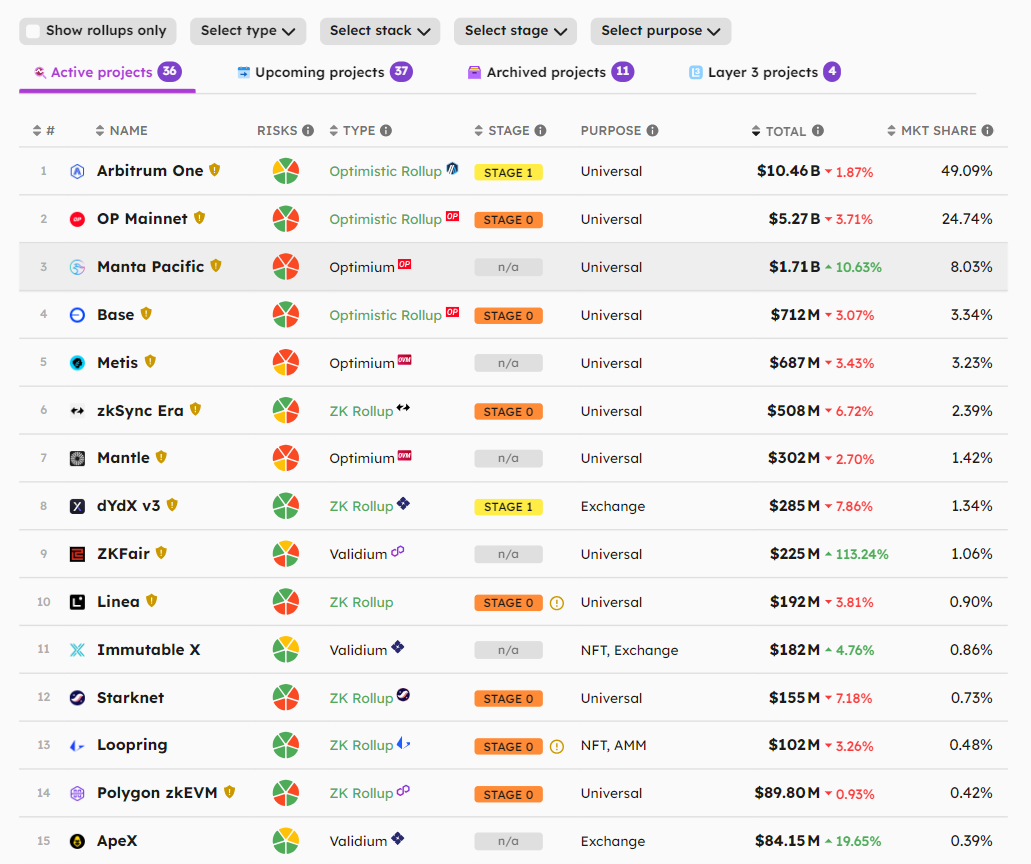Click the warning icon beside Linea's stage badge
The image size is (1031, 864).
click(557, 603)
